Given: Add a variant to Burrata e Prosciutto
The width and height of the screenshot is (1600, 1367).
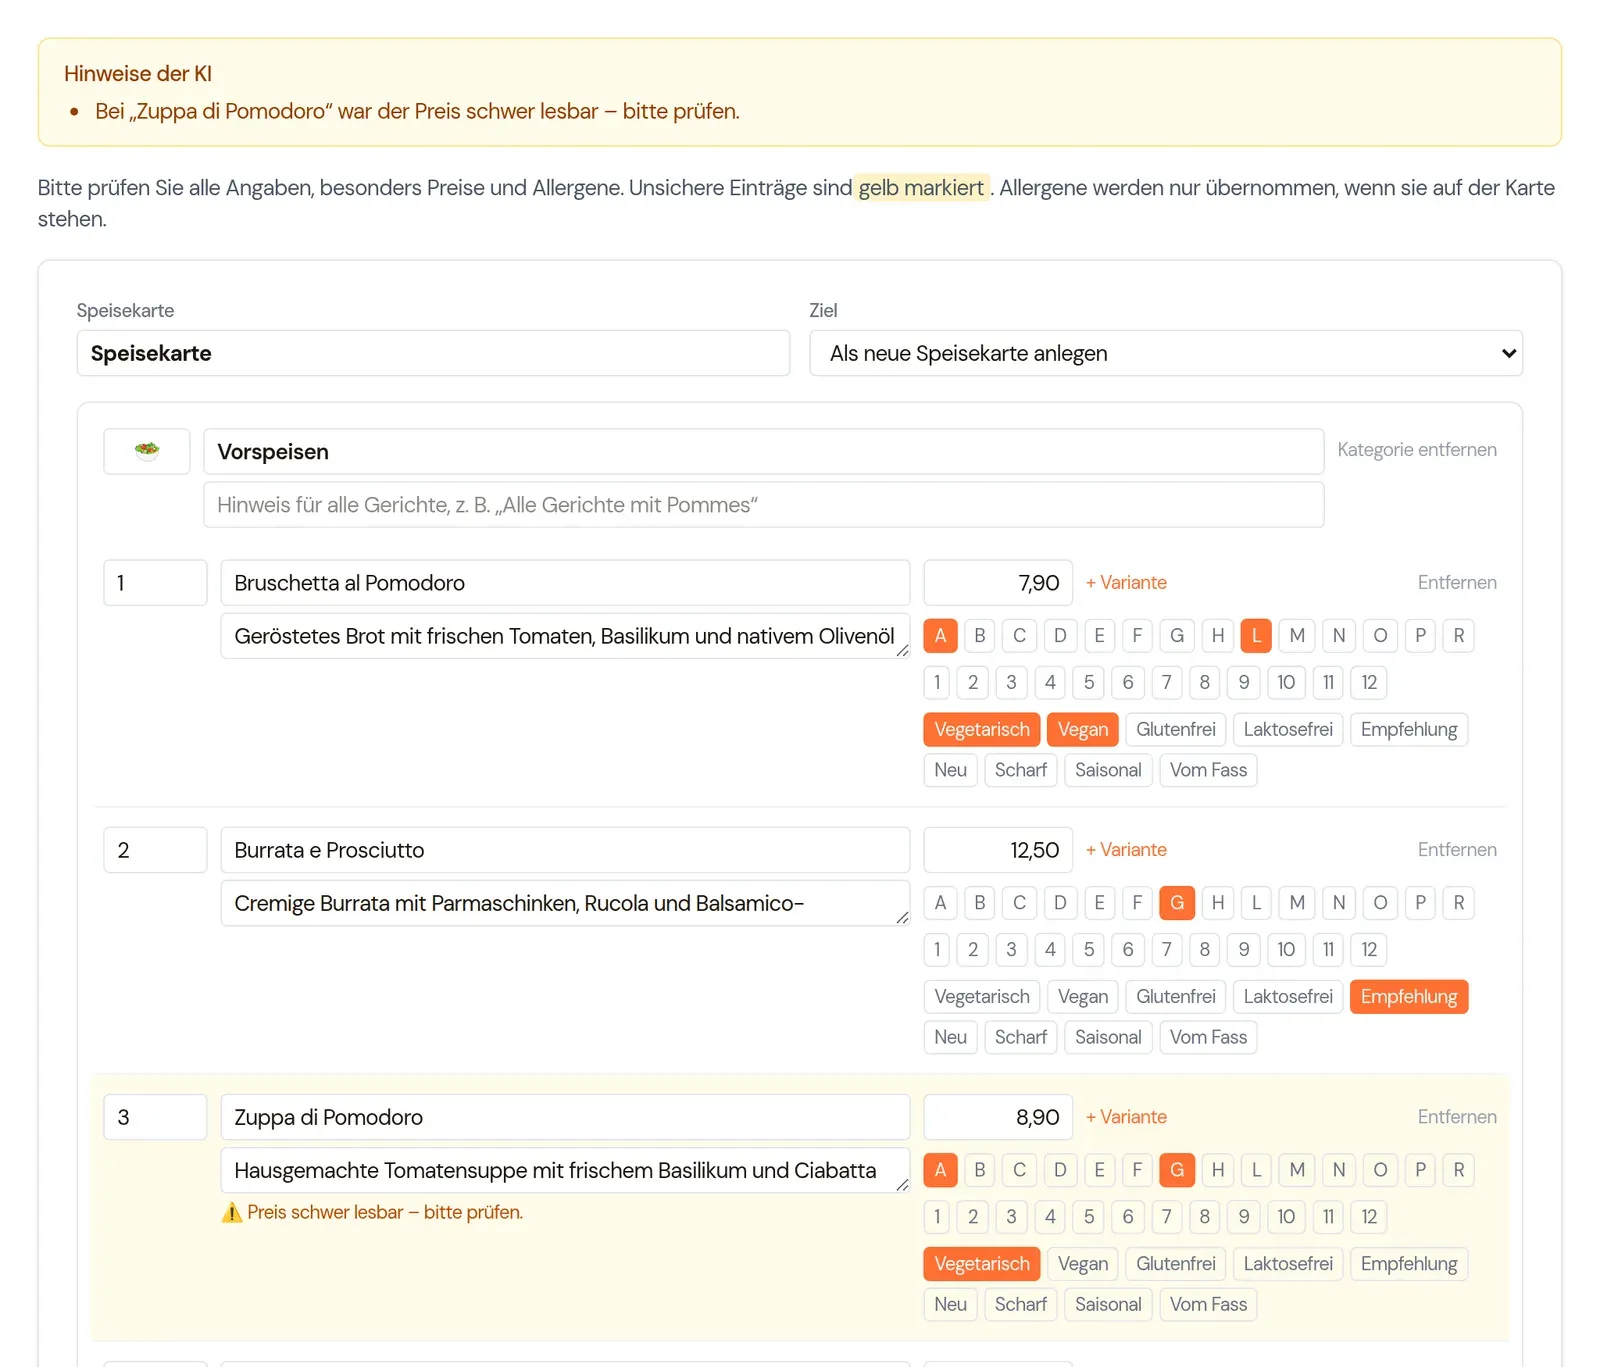Looking at the screenshot, I should (1126, 849).
